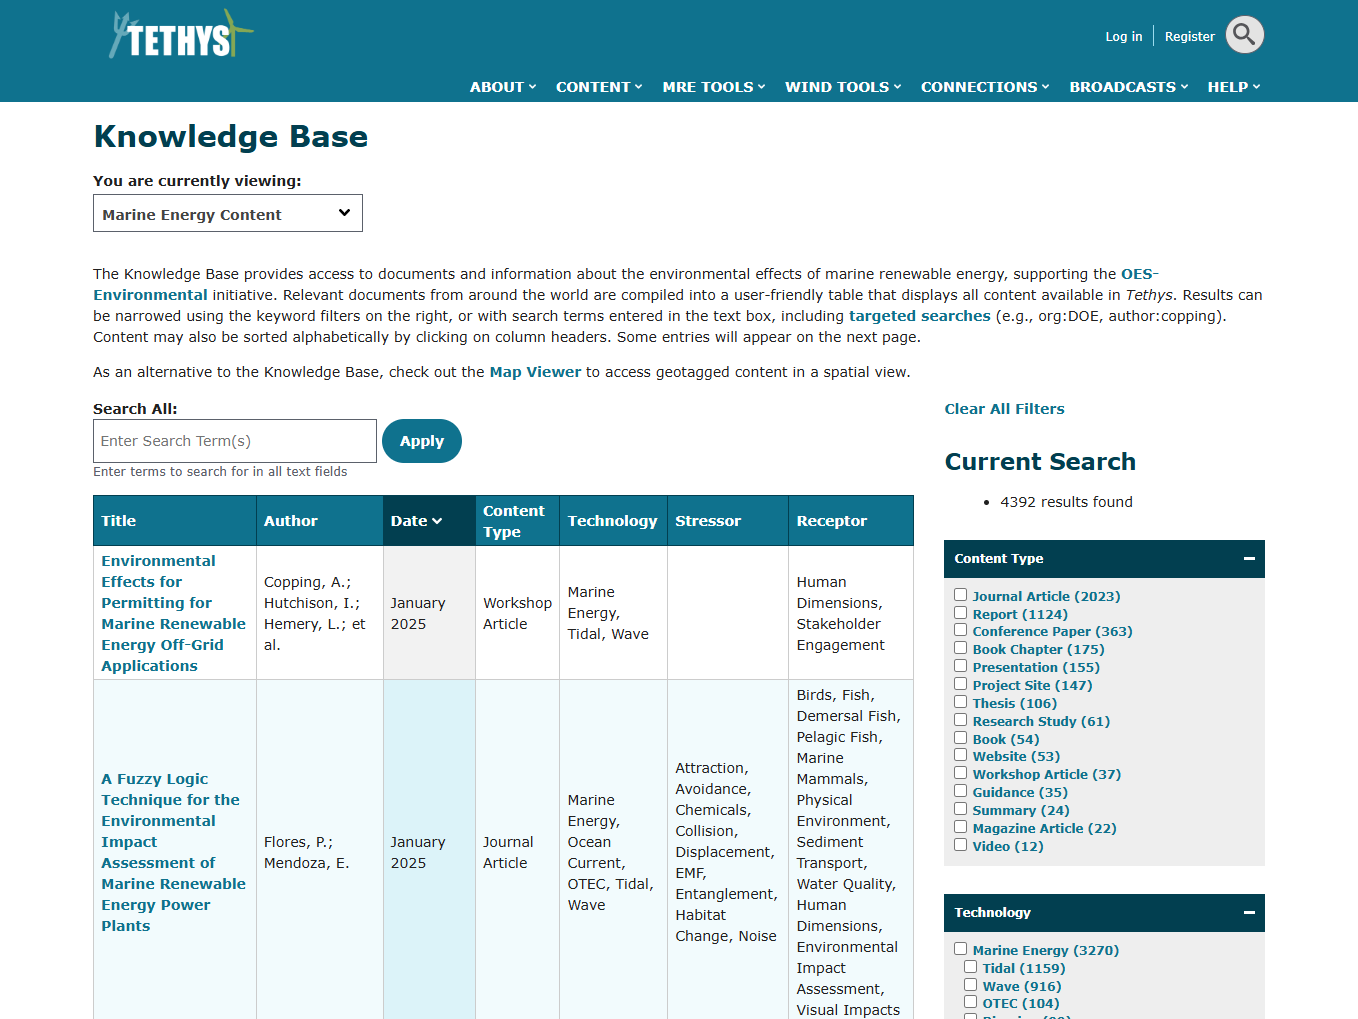Screen dimensions: 1358x1019
Task: Check the Report (1124) checkbox
Action: (x=960, y=613)
